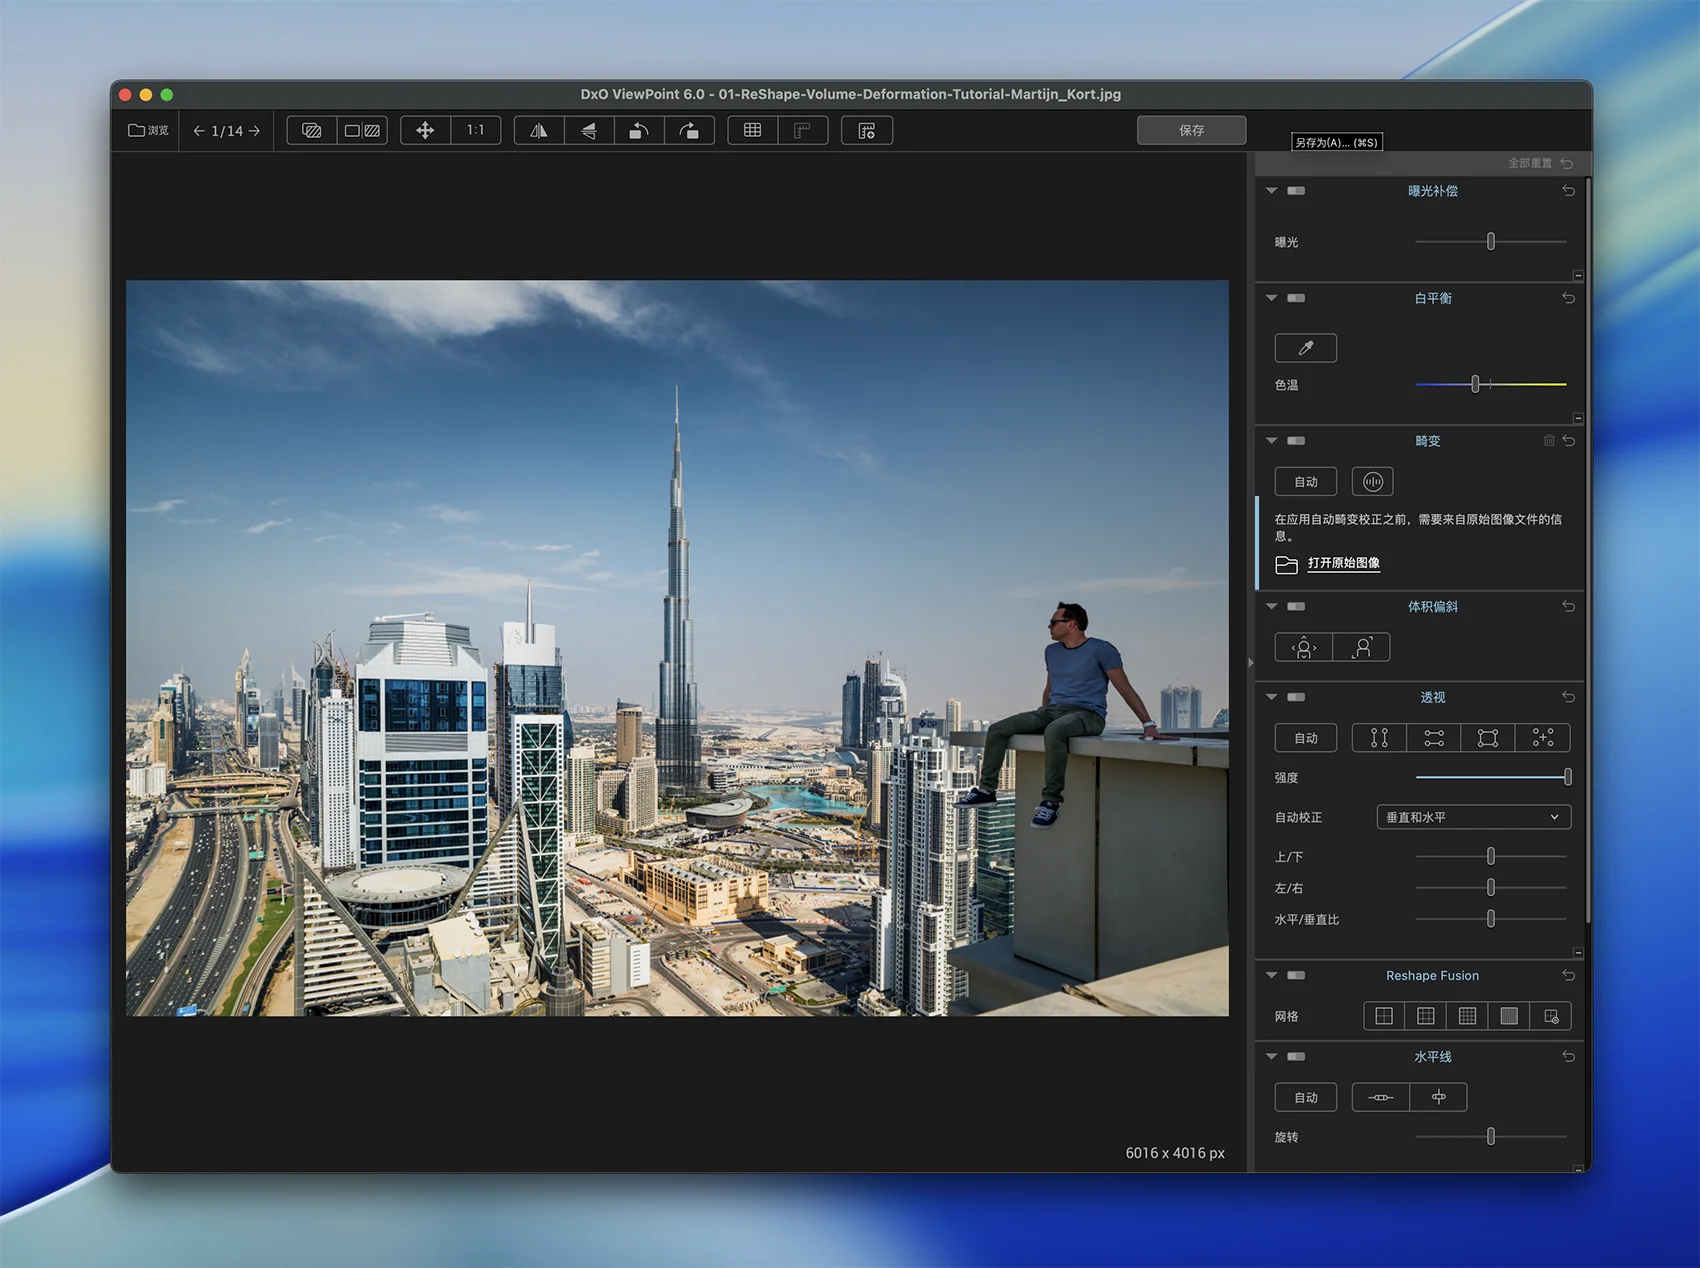Collapse the right-hand palette panel arrow

[1250, 662]
